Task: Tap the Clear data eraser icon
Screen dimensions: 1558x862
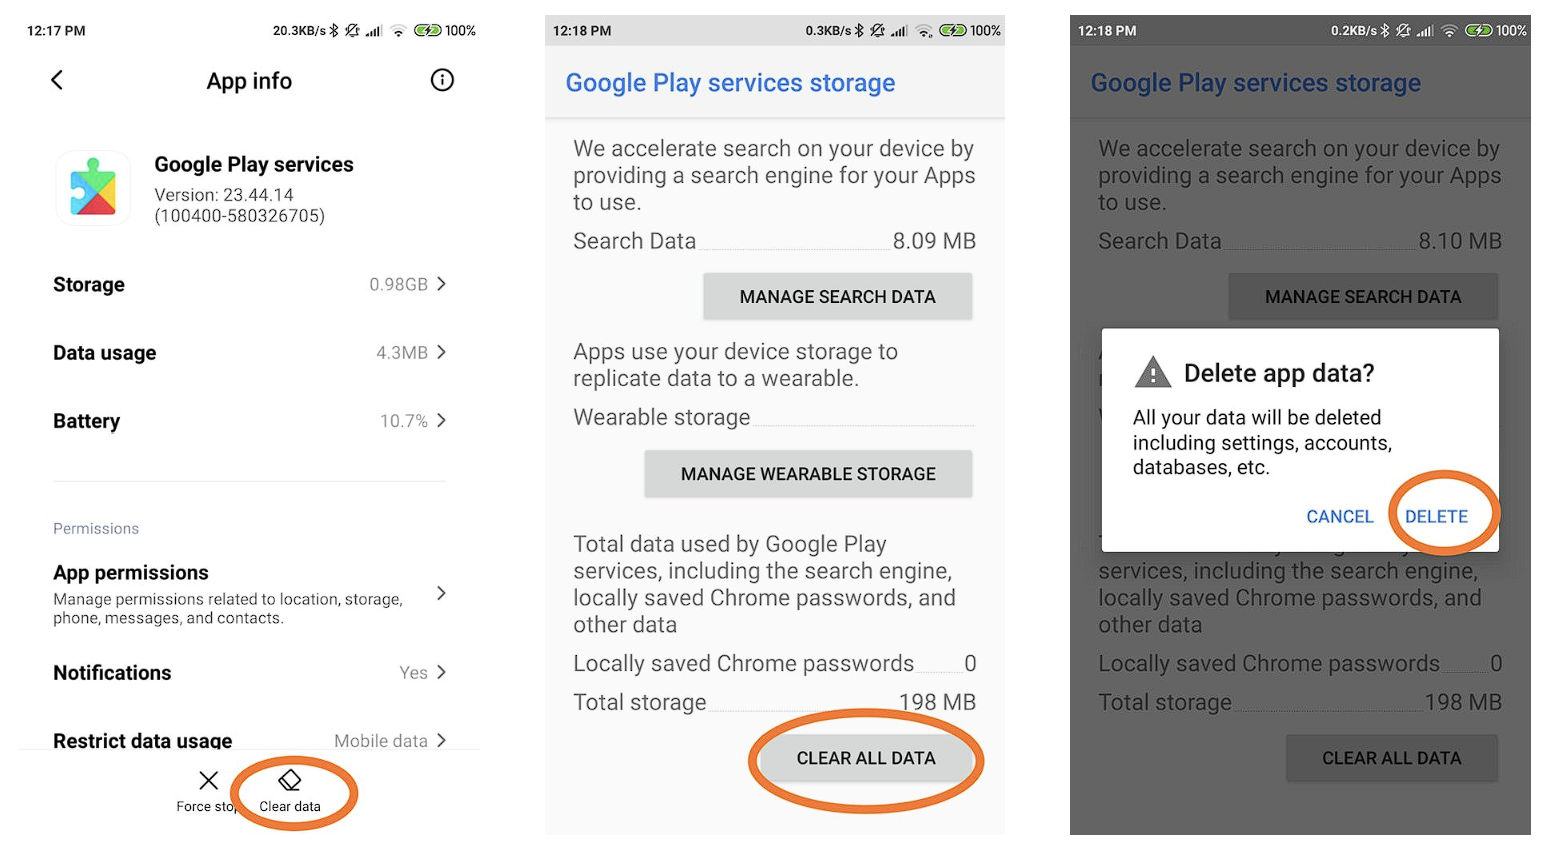Action: [290, 780]
